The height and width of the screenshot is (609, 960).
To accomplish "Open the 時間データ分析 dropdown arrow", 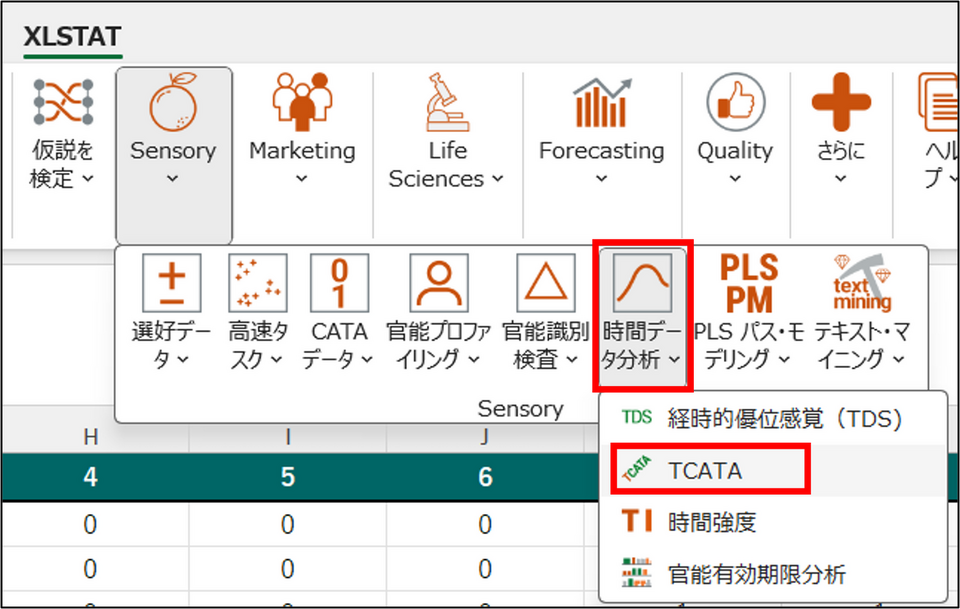I will point(674,360).
